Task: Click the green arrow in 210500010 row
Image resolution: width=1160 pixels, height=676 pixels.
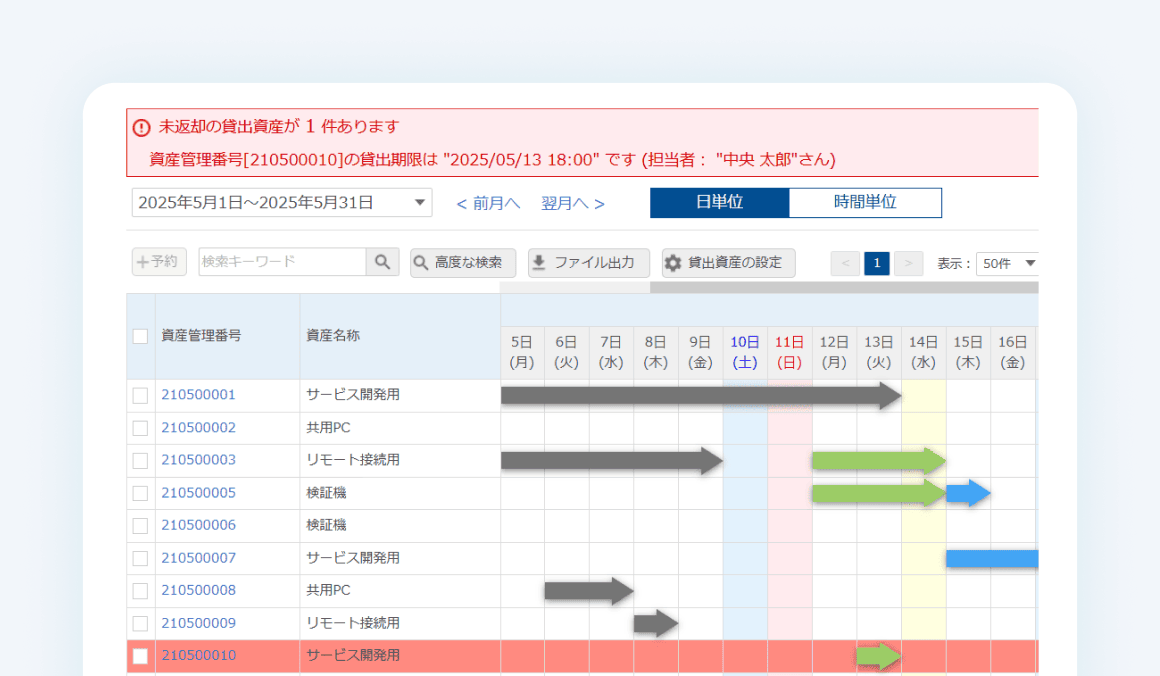Action: coord(878,656)
